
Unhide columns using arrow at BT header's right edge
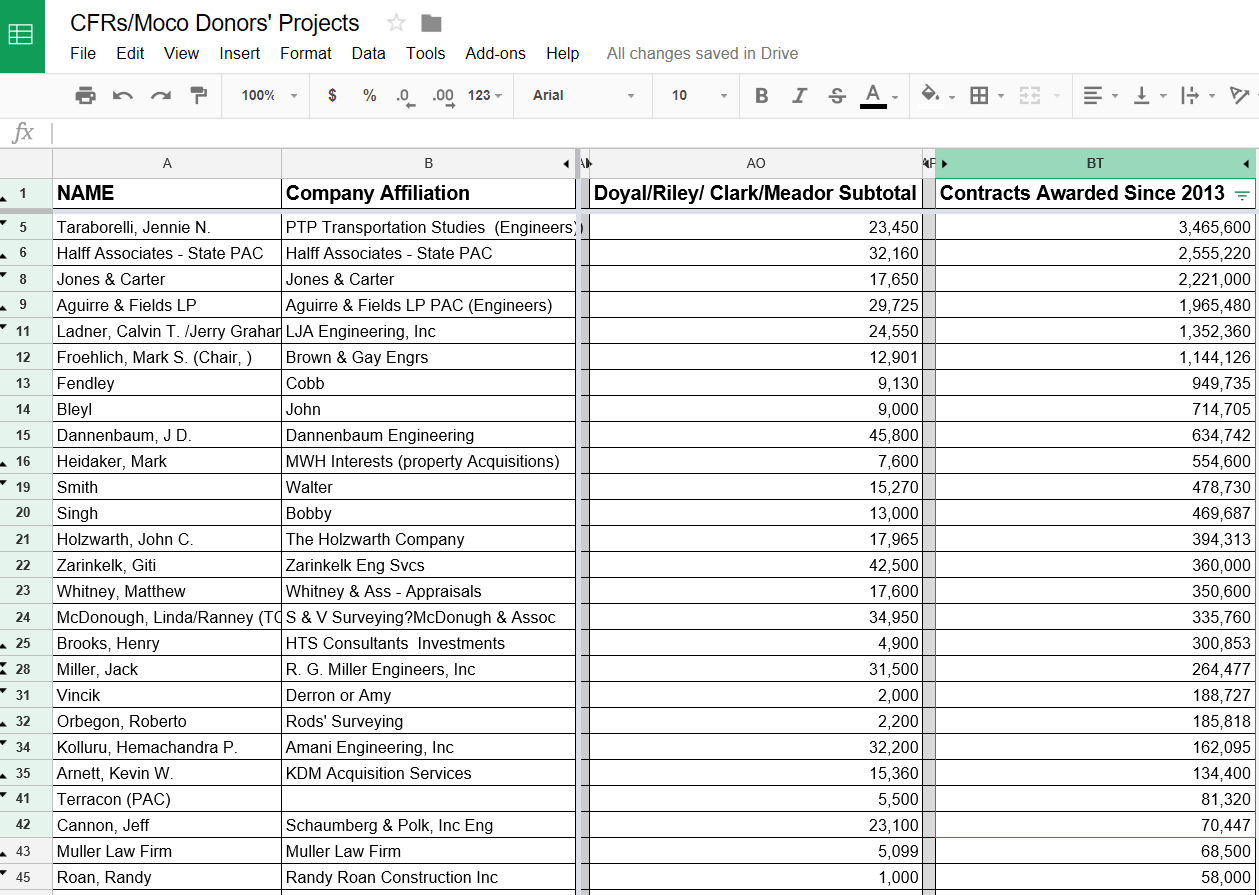(x=1246, y=163)
